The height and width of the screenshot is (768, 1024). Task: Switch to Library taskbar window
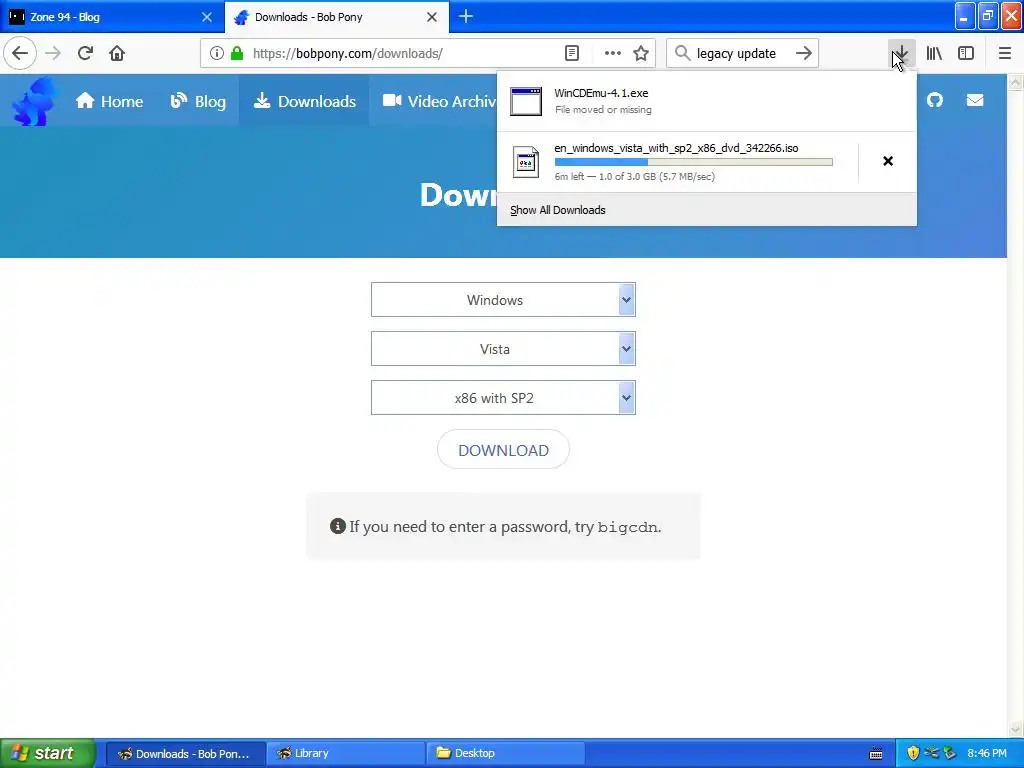345,753
